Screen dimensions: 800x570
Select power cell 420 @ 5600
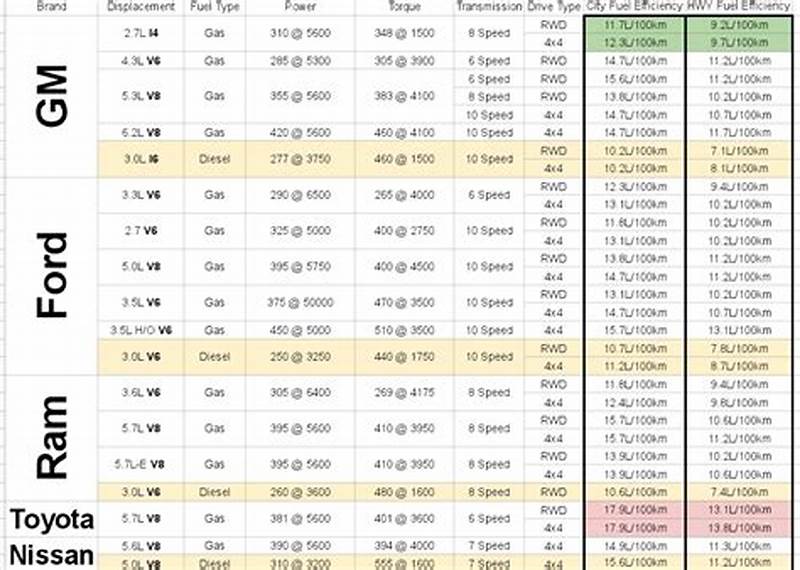pyautogui.click(x=301, y=133)
